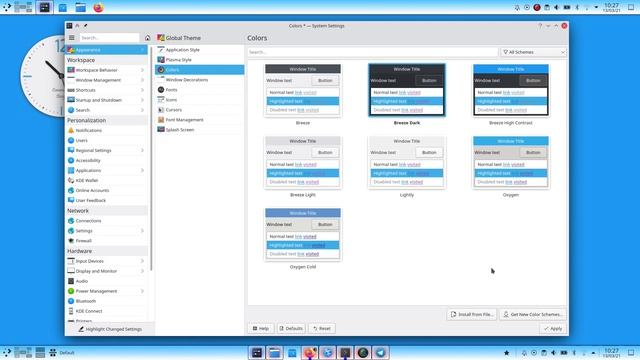640x360 pixels.
Task: Open the hamburger menu in System Settings
Action: pos(72,38)
